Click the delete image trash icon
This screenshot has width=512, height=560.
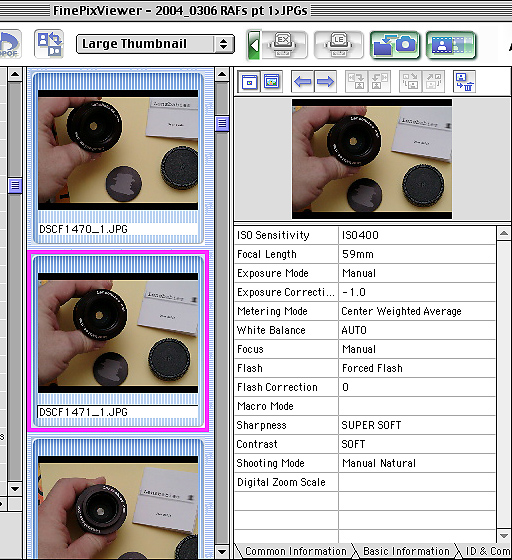(464, 82)
